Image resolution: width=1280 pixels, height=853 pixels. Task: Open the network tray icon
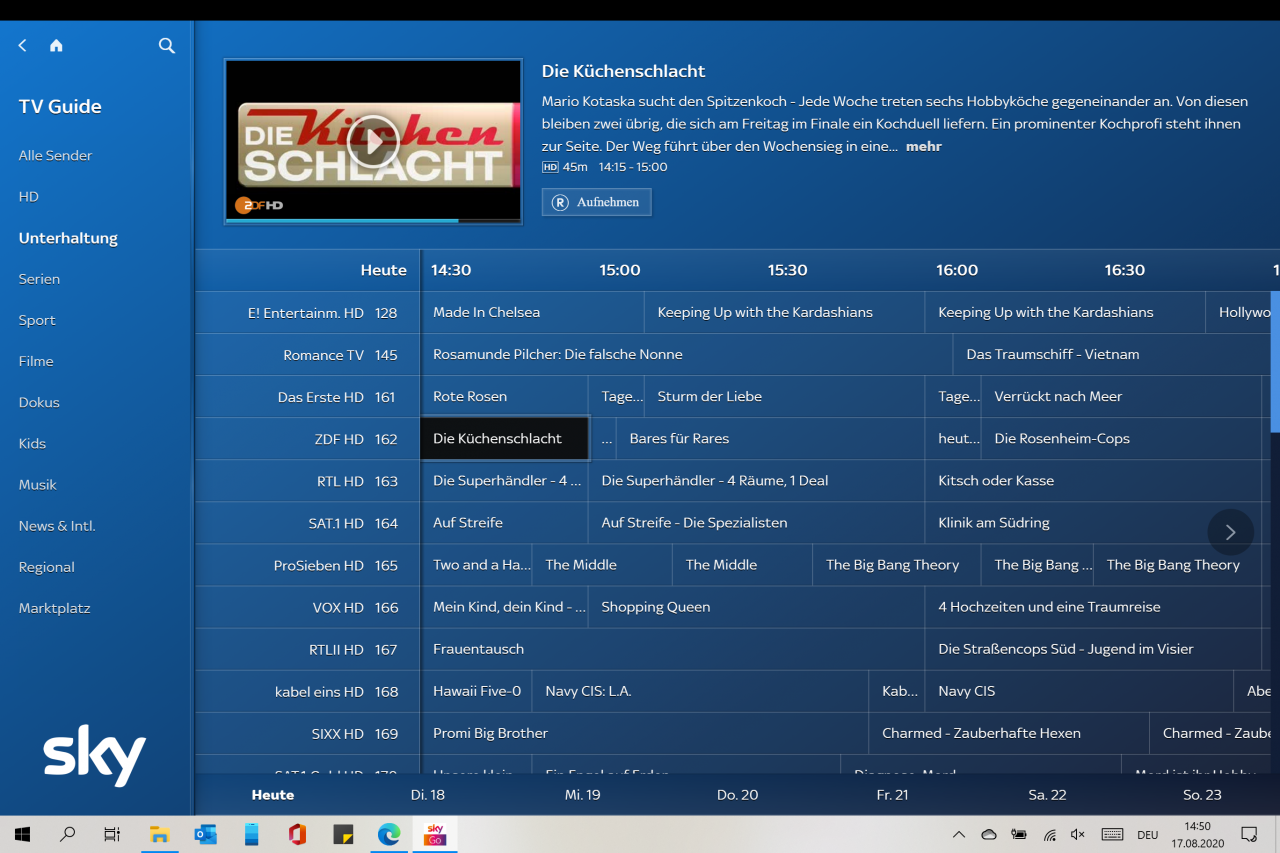(1049, 834)
